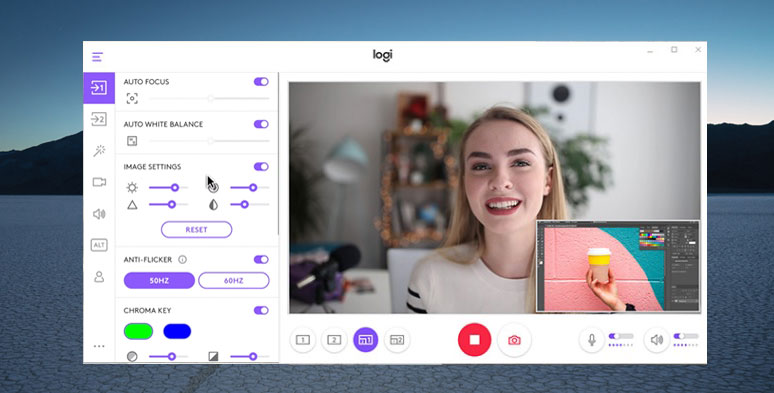The width and height of the screenshot is (774, 393).
Task: Click the sharpness slider
Action: 168,204
